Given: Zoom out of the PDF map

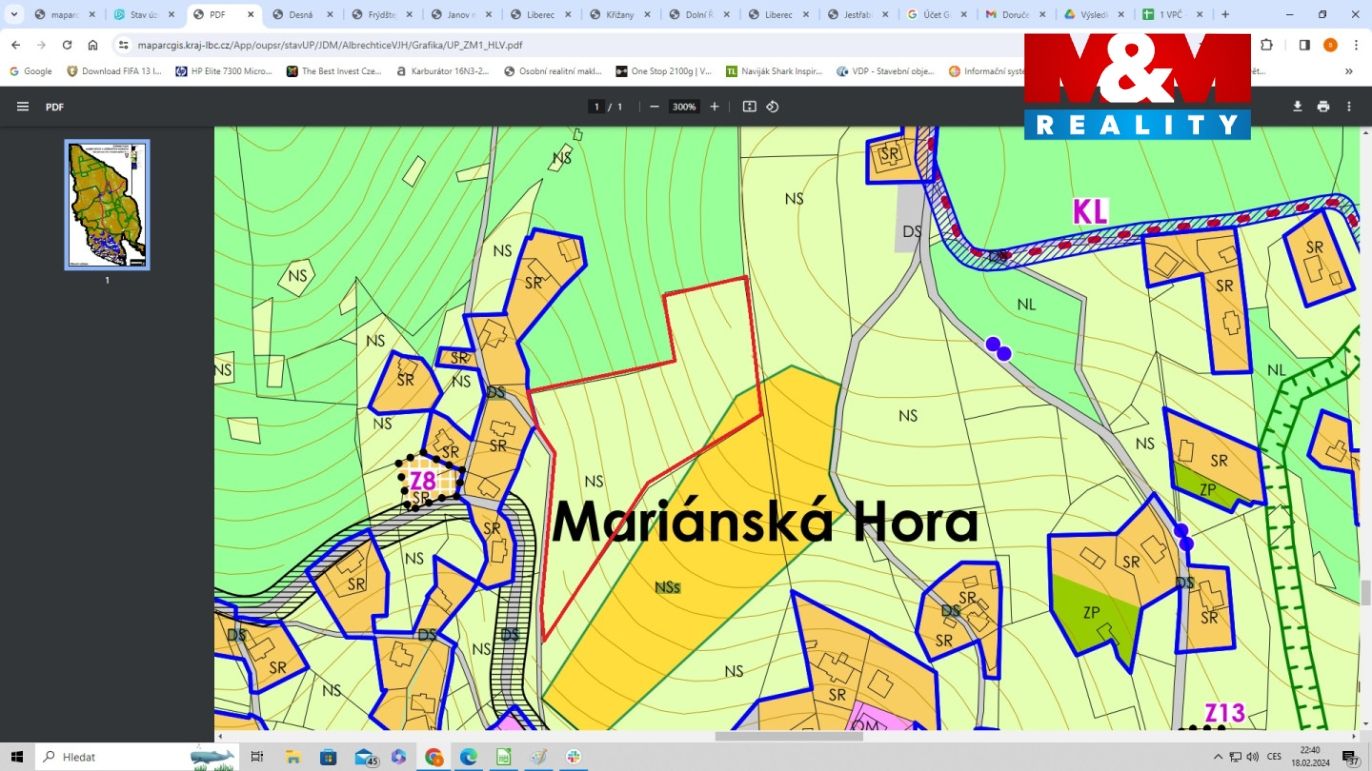Looking at the screenshot, I should pos(654,107).
